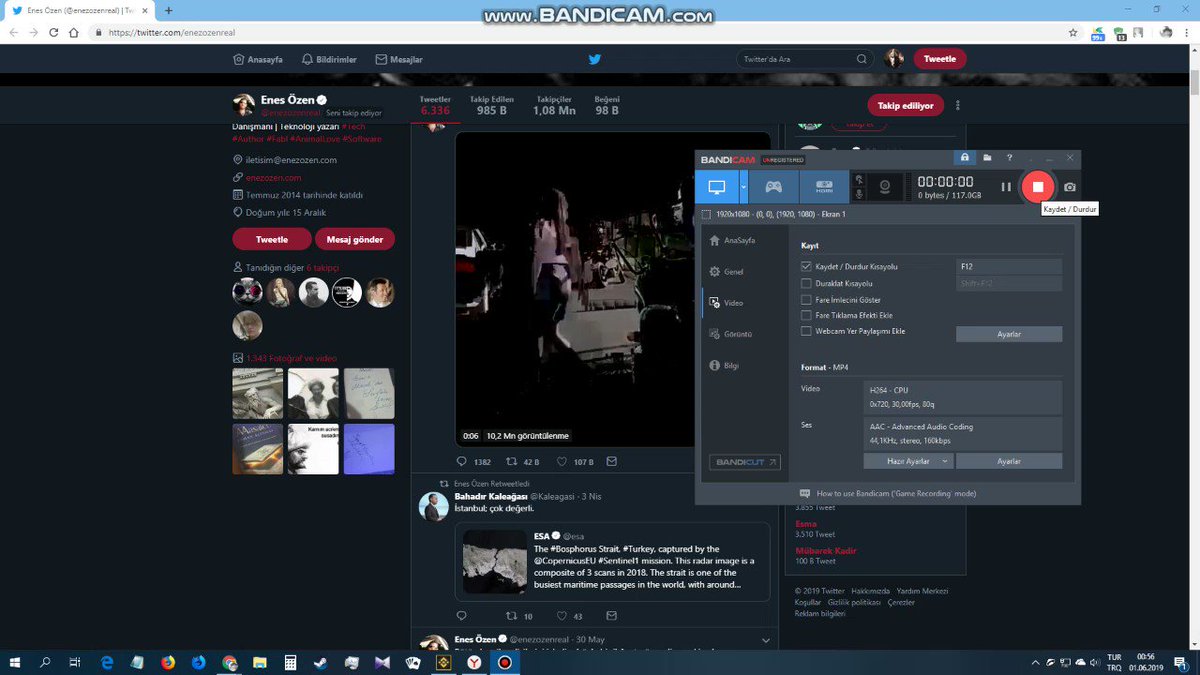Click the recording area selection icon
1200x675 pixels.
[706, 214]
